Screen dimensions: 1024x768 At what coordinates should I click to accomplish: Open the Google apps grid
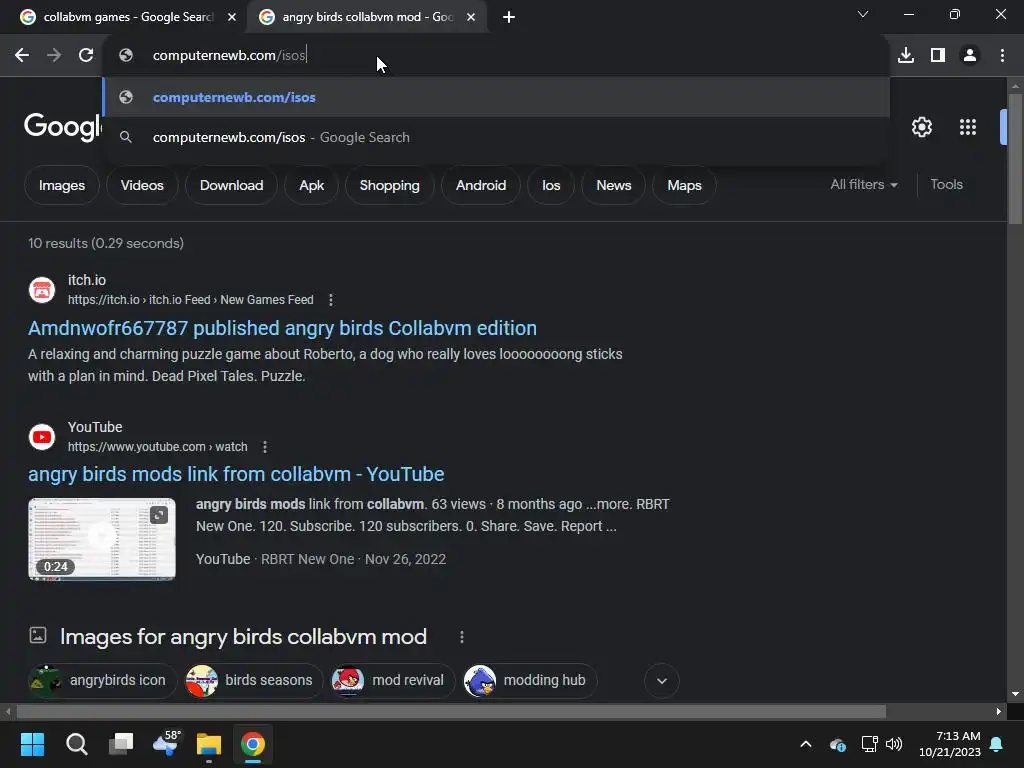coord(968,127)
